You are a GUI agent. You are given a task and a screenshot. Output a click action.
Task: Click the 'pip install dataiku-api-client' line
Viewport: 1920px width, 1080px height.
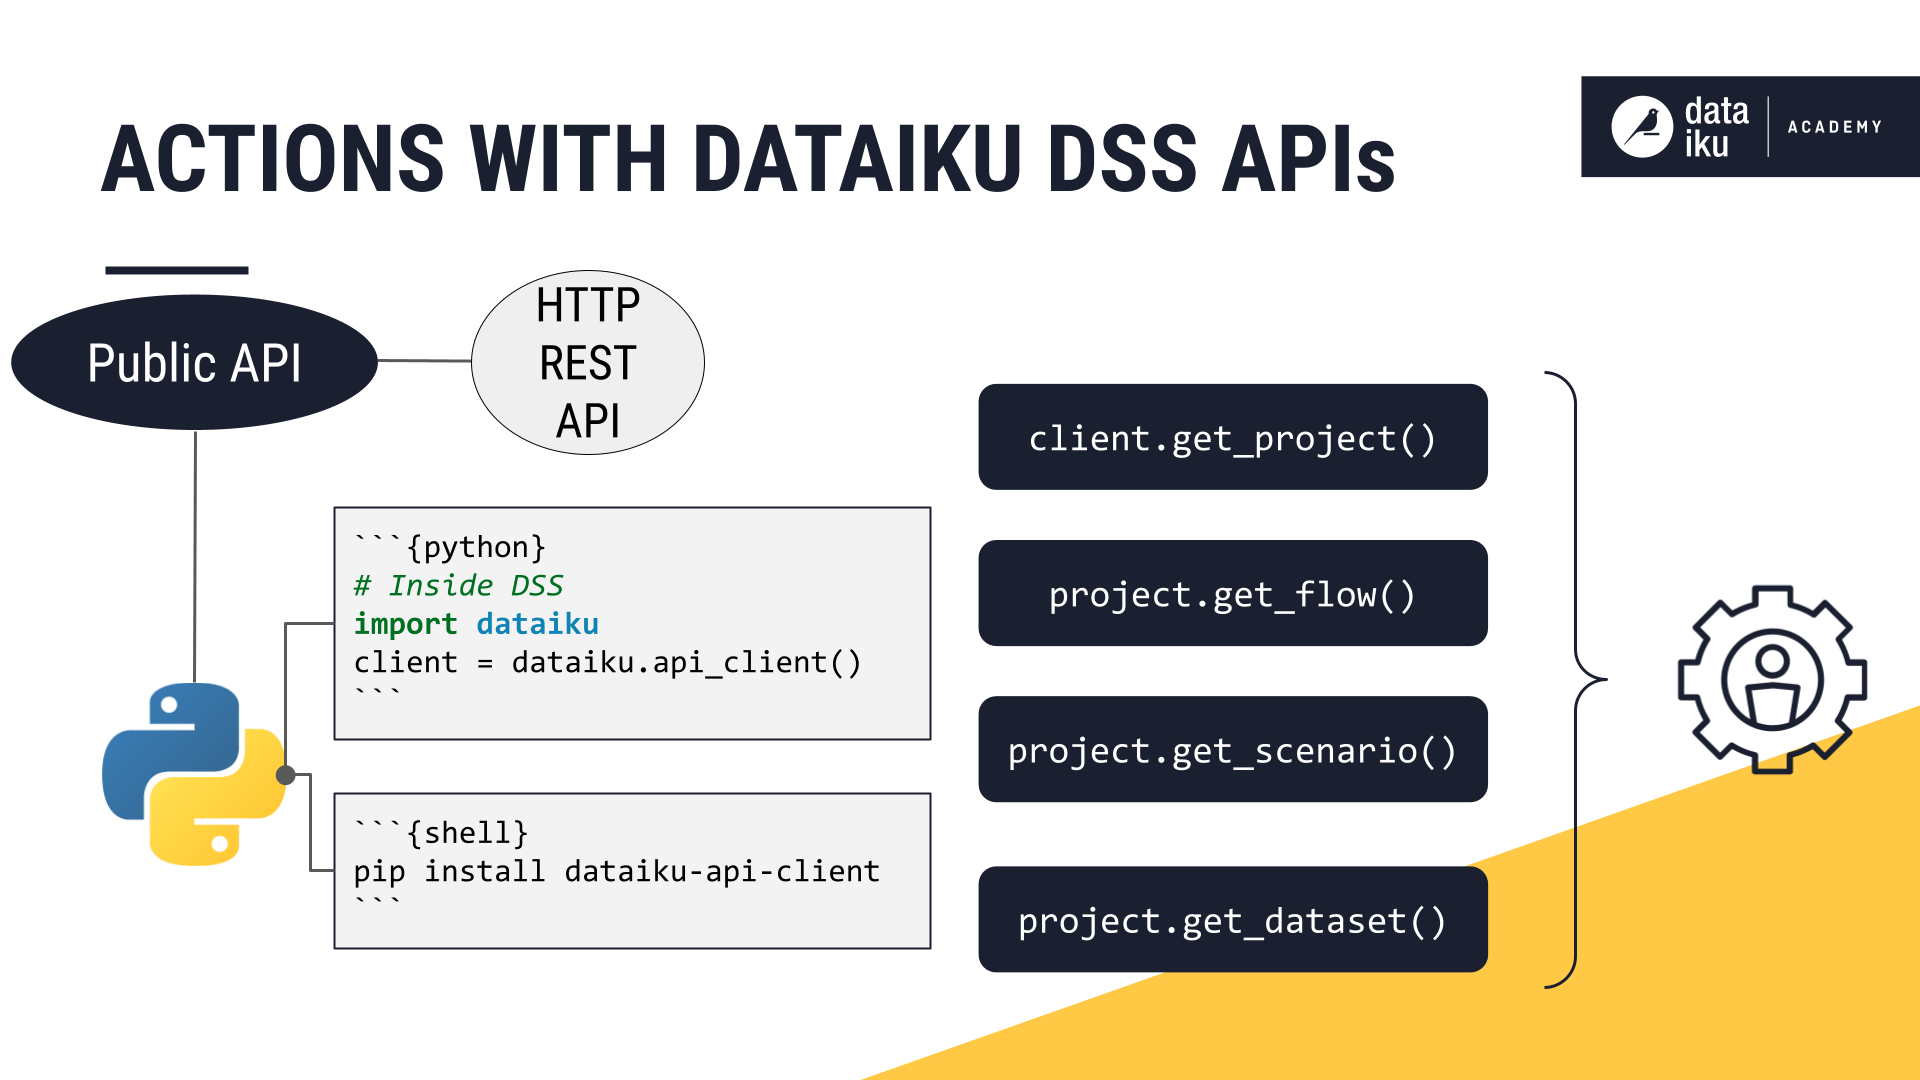coord(617,871)
